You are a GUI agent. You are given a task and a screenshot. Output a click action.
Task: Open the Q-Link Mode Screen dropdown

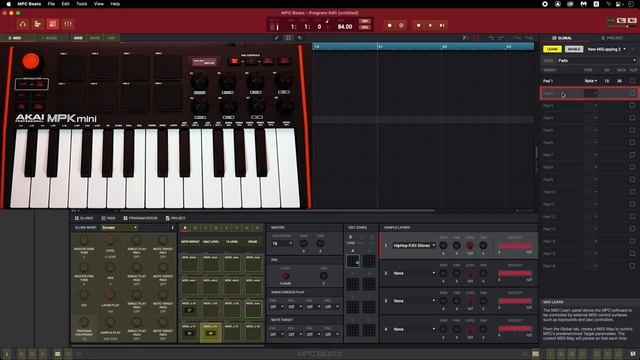pyautogui.click(x=119, y=228)
